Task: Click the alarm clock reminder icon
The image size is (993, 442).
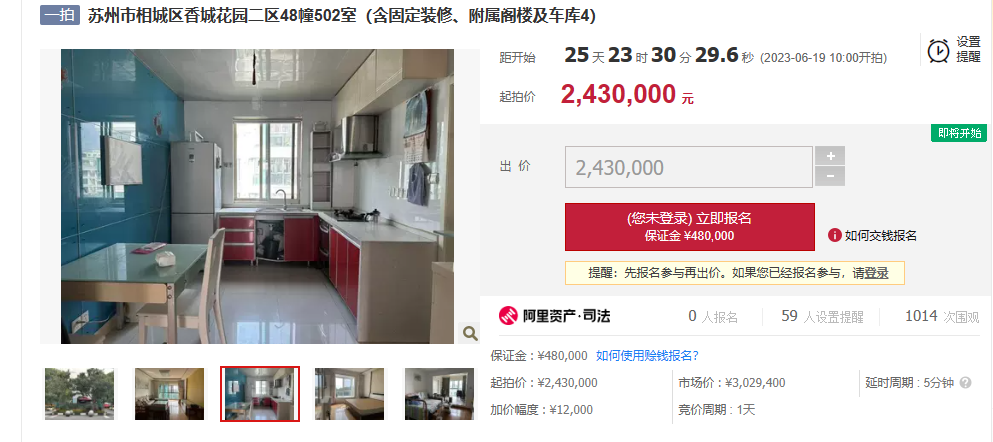Action: (939, 51)
